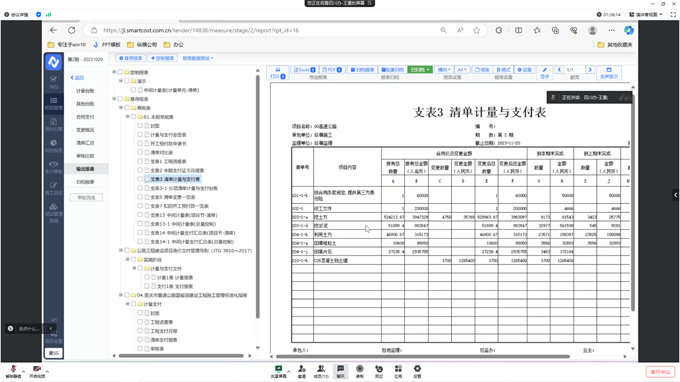
Task: Select 合同支付 in the side menu
Action: tap(85, 117)
